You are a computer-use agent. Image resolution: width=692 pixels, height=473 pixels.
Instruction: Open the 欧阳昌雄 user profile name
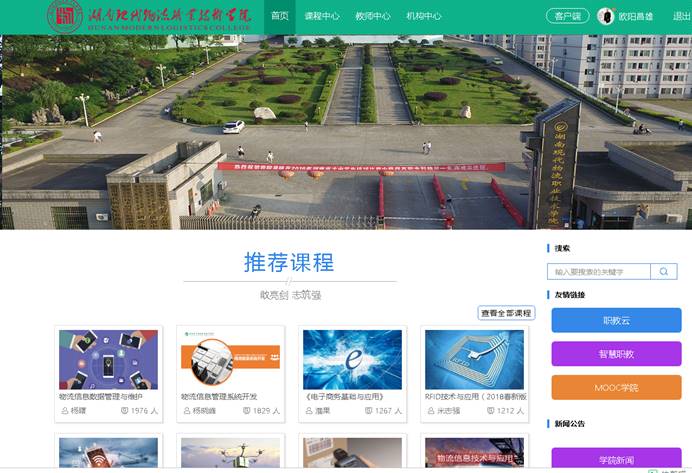pos(636,17)
